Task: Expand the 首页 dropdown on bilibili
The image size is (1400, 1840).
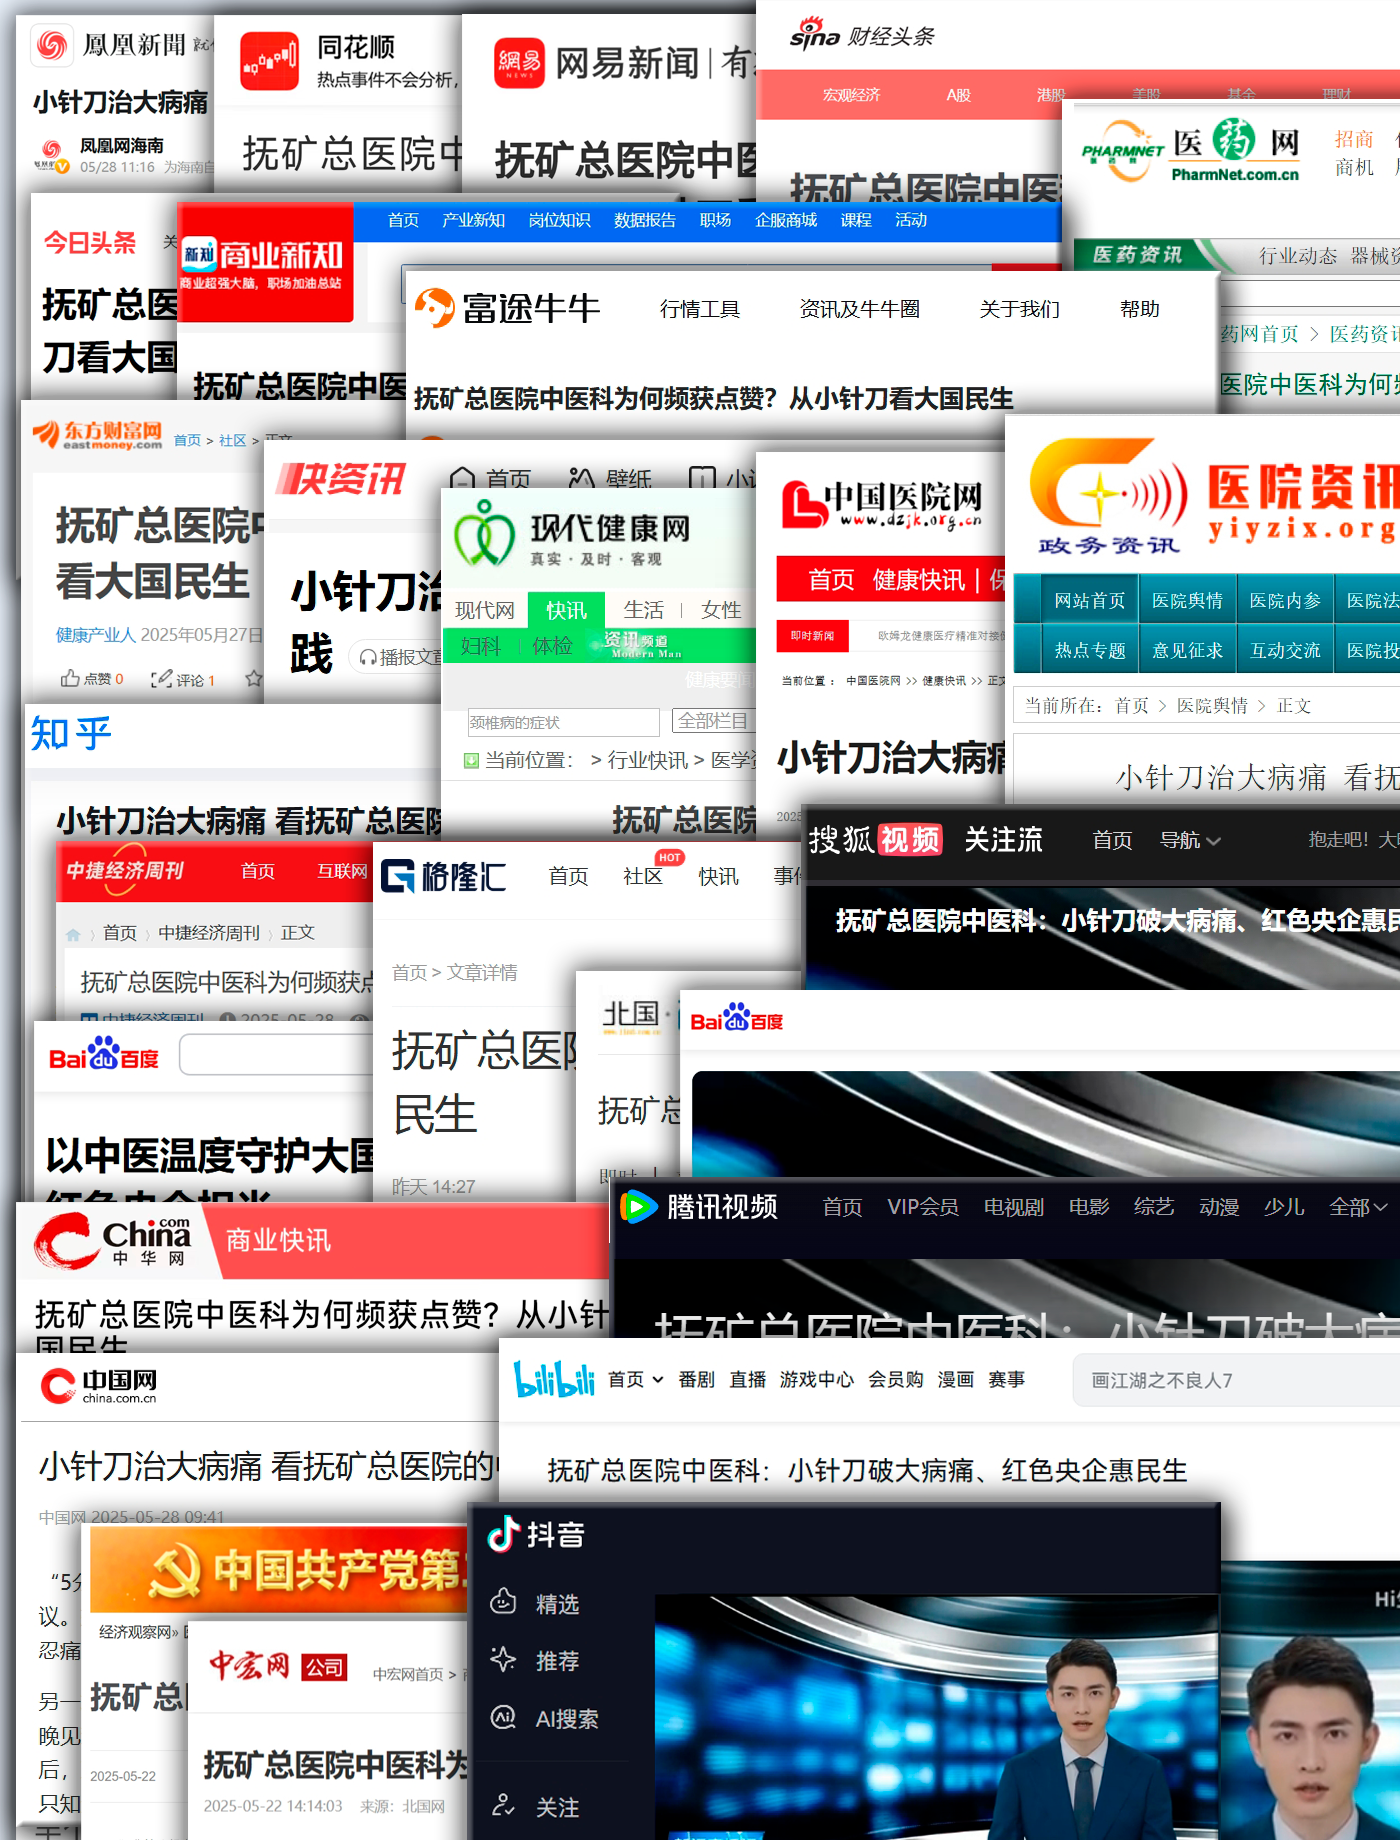Action: click(x=636, y=1380)
